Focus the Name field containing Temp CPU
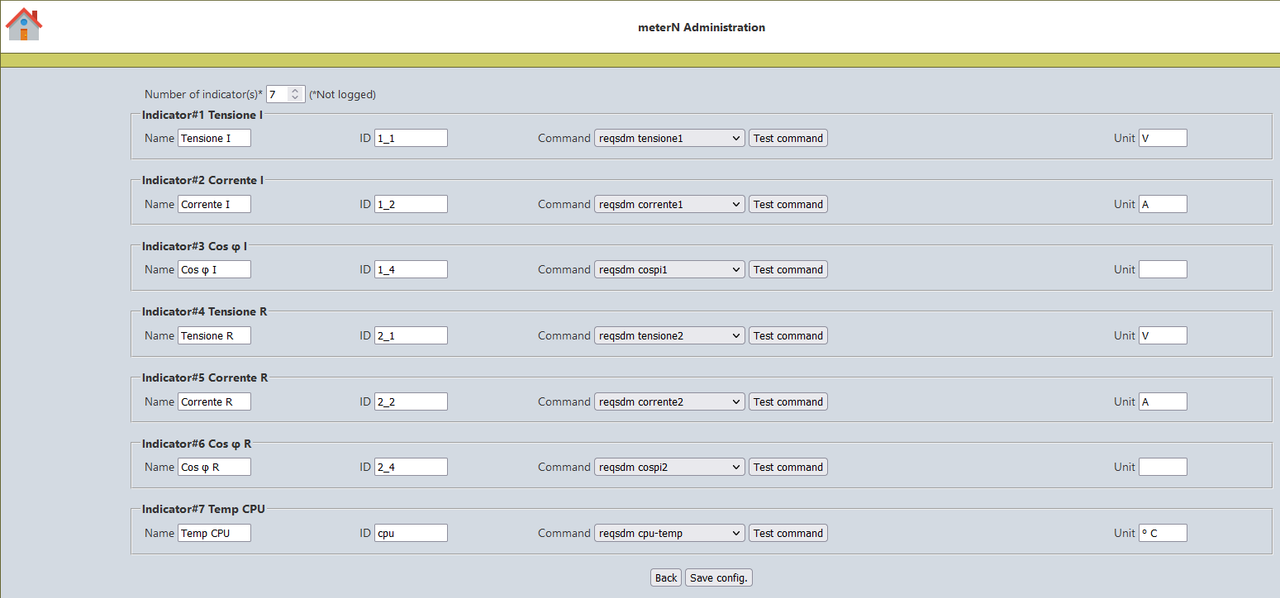The height and width of the screenshot is (598, 1280). tap(214, 533)
